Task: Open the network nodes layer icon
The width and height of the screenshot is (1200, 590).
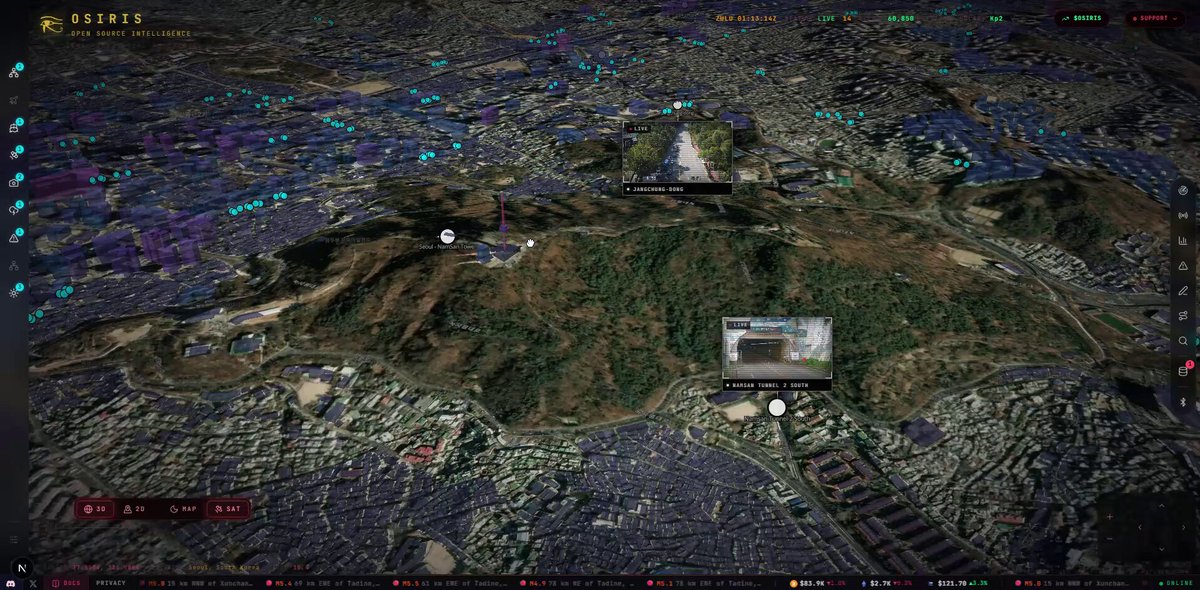Action: [14, 72]
